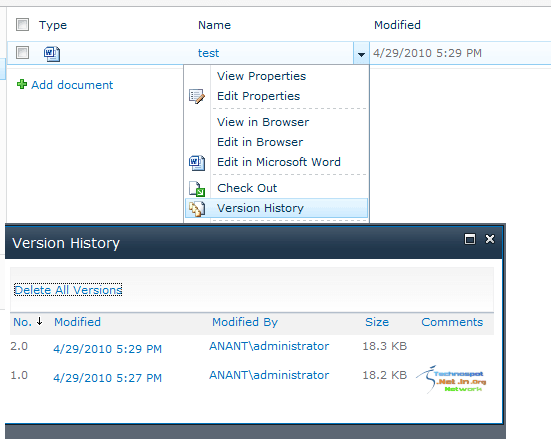Select View in Browser menu entry
This screenshot has height=440, width=551.
[x=263, y=122]
